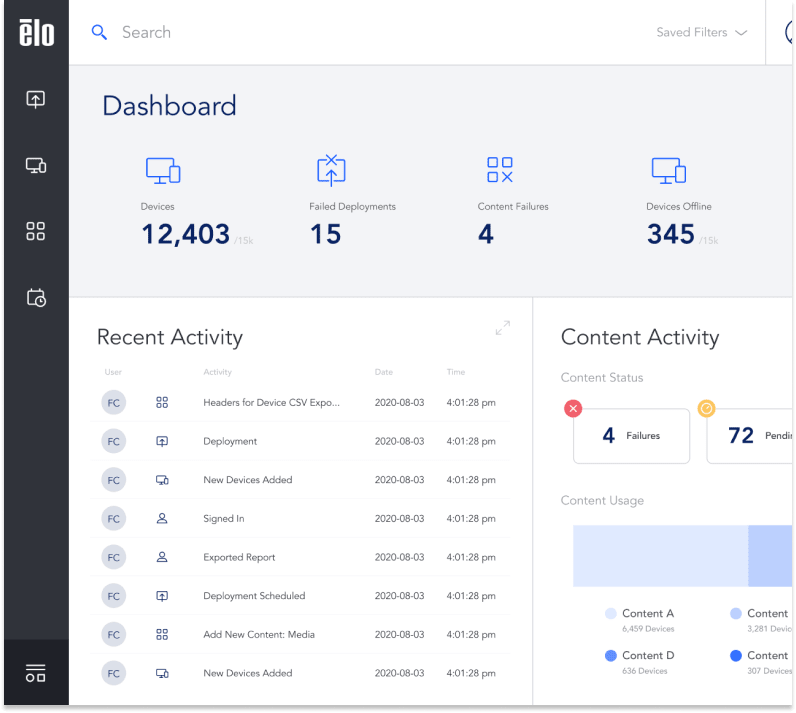The width and height of the screenshot is (796, 713).
Task: Click deployment icon in Deployment Scheduled row
Action: point(162,596)
